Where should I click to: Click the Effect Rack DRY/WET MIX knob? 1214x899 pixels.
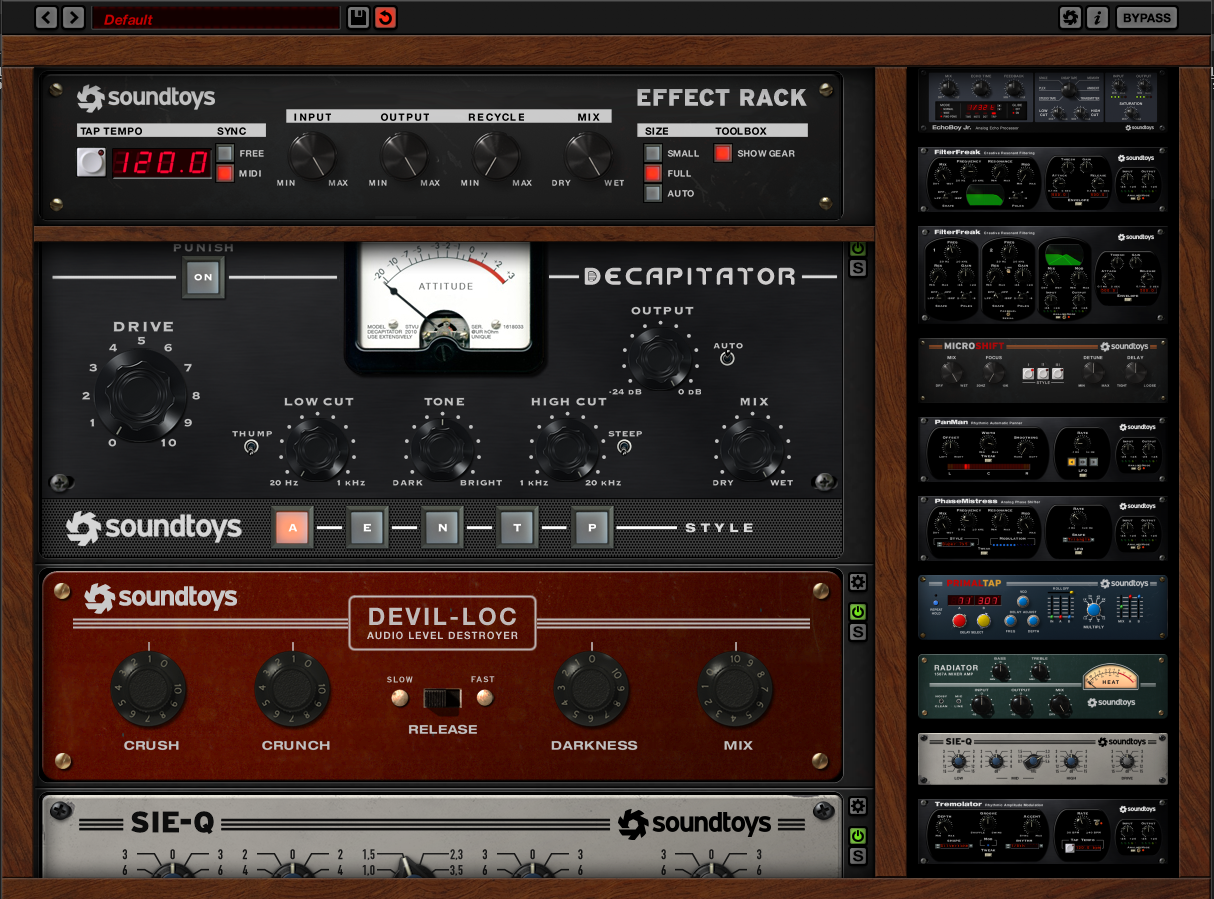(588, 155)
